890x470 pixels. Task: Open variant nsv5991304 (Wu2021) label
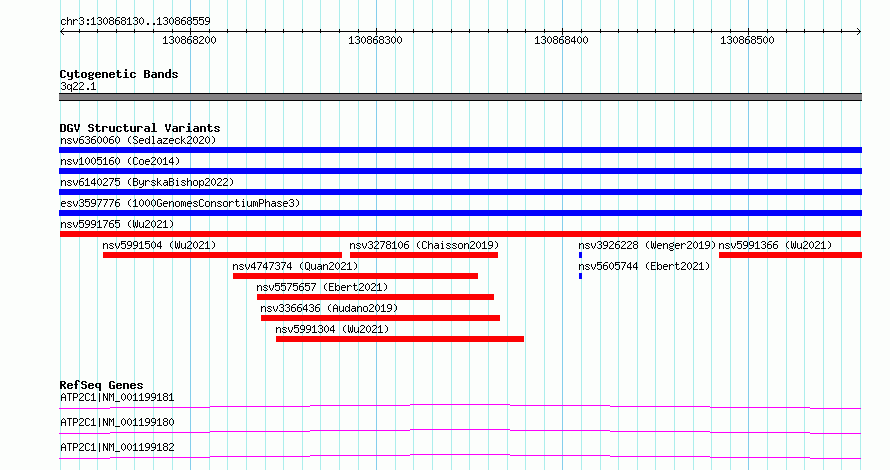click(332, 329)
